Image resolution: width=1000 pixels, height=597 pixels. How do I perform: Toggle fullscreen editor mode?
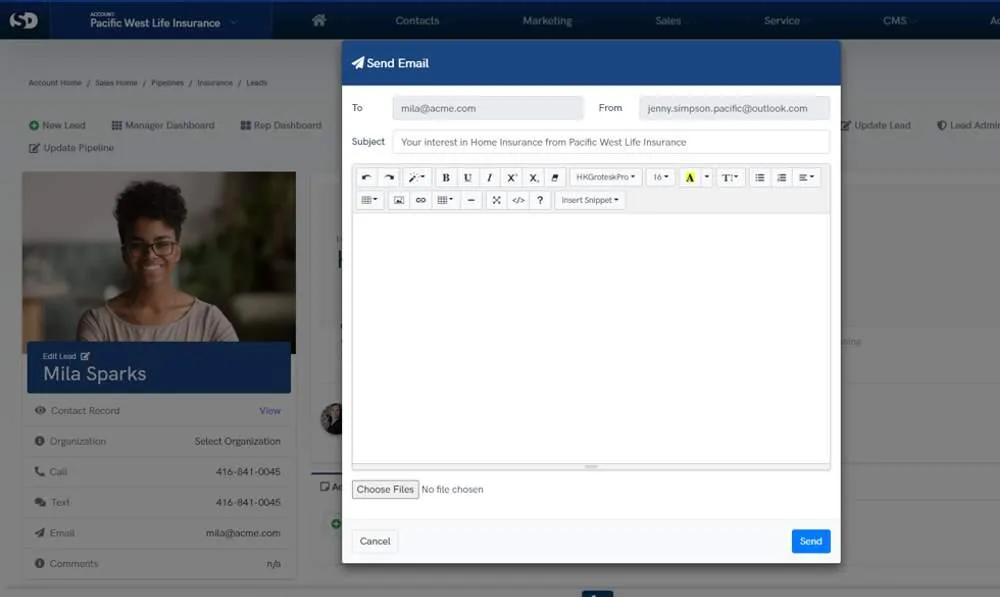tap(496, 200)
